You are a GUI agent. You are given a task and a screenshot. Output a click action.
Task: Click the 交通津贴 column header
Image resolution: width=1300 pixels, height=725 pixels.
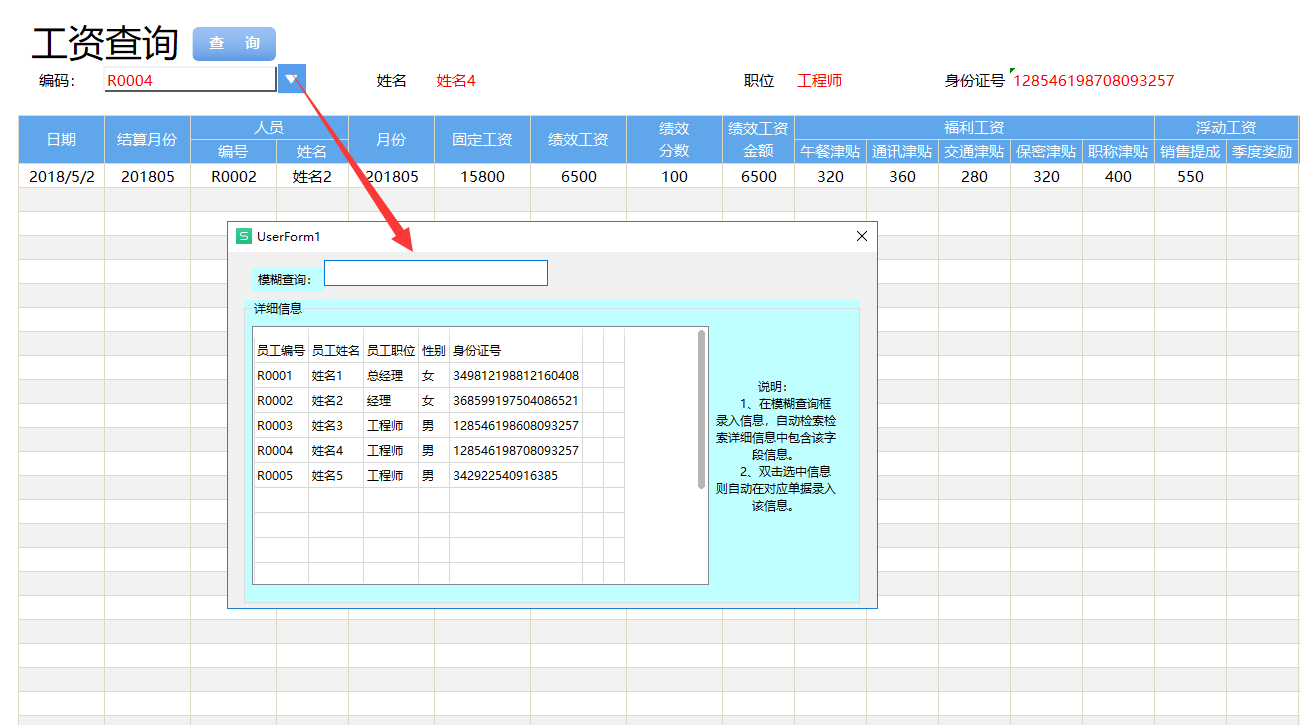(975, 152)
